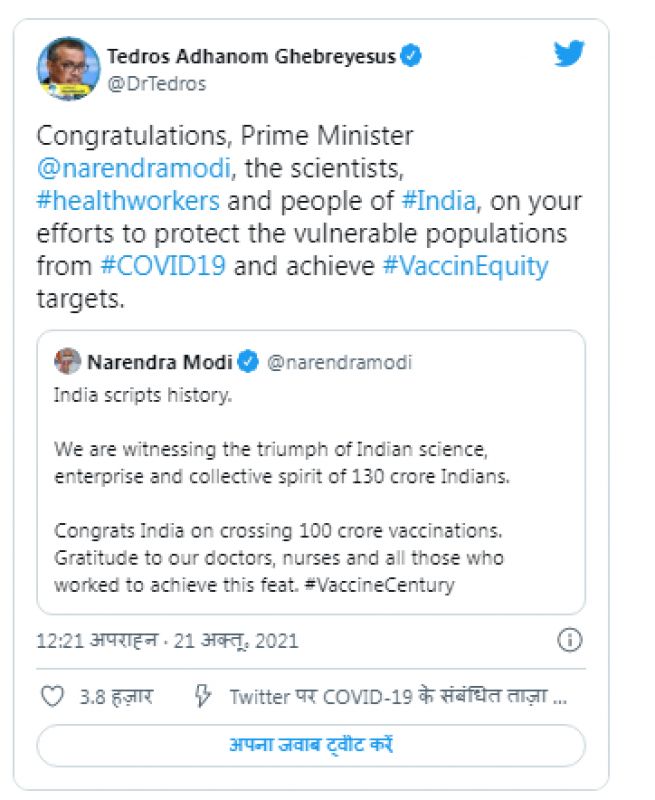
Task: Click the heart like icon
Action: 50,696
